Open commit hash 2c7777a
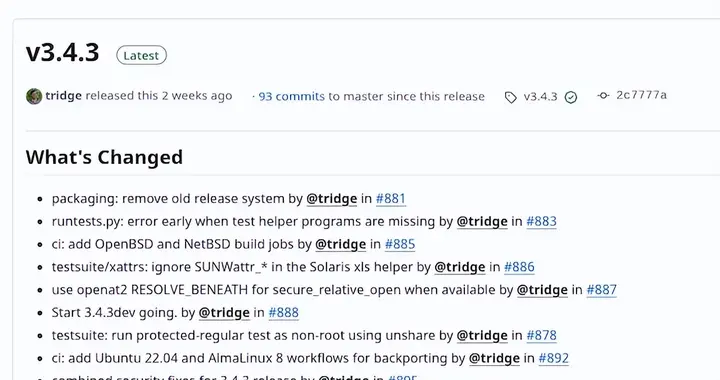The image size is (720, 380). (x=641, y=95)
